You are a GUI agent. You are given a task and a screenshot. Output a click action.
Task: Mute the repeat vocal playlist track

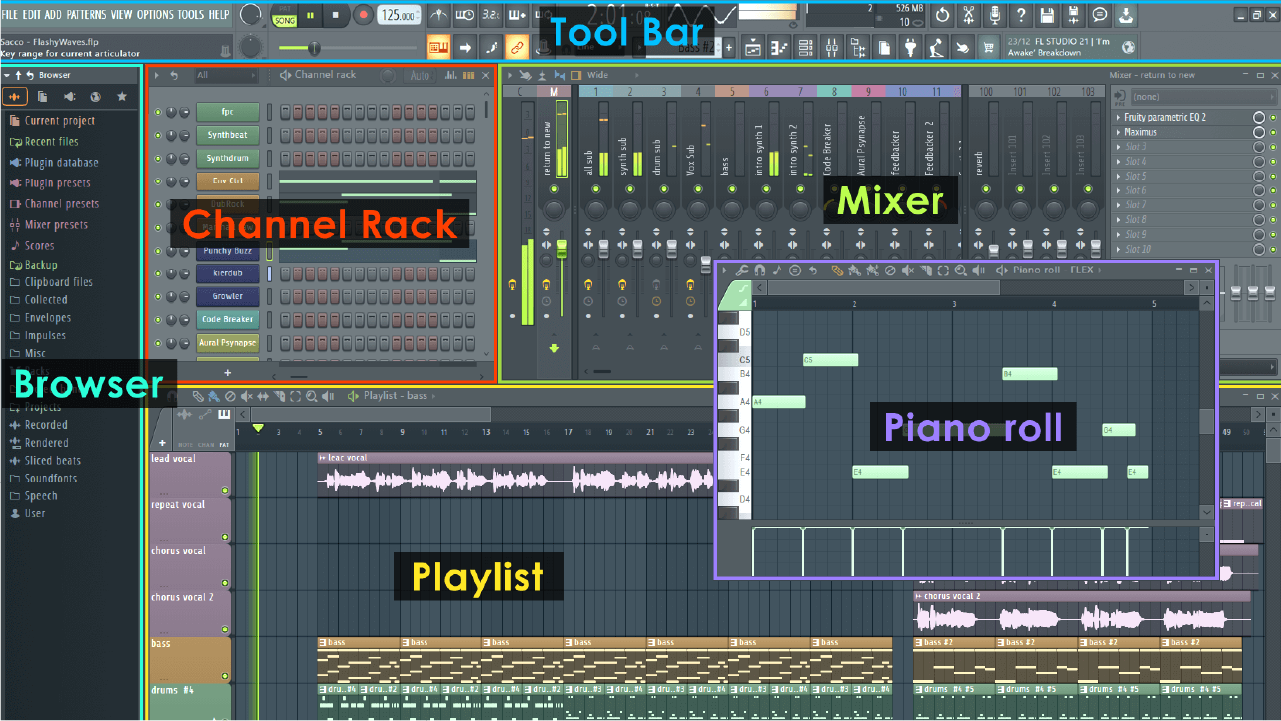(225, 537)
